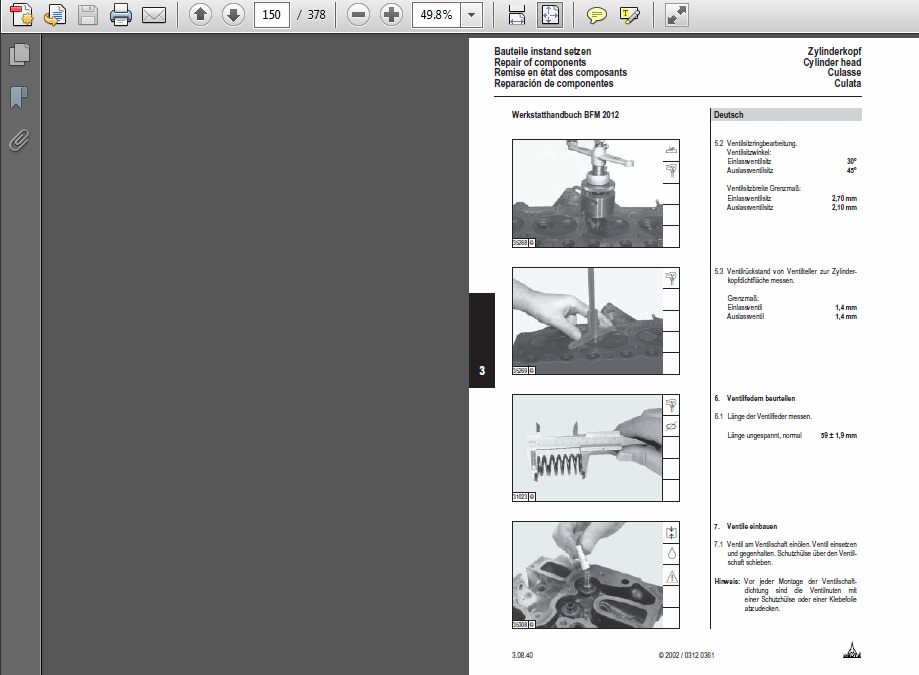Click the black chapter 3 tab marker
The height and width of the screenshot is (675, 919).
(x=482, y=340)
